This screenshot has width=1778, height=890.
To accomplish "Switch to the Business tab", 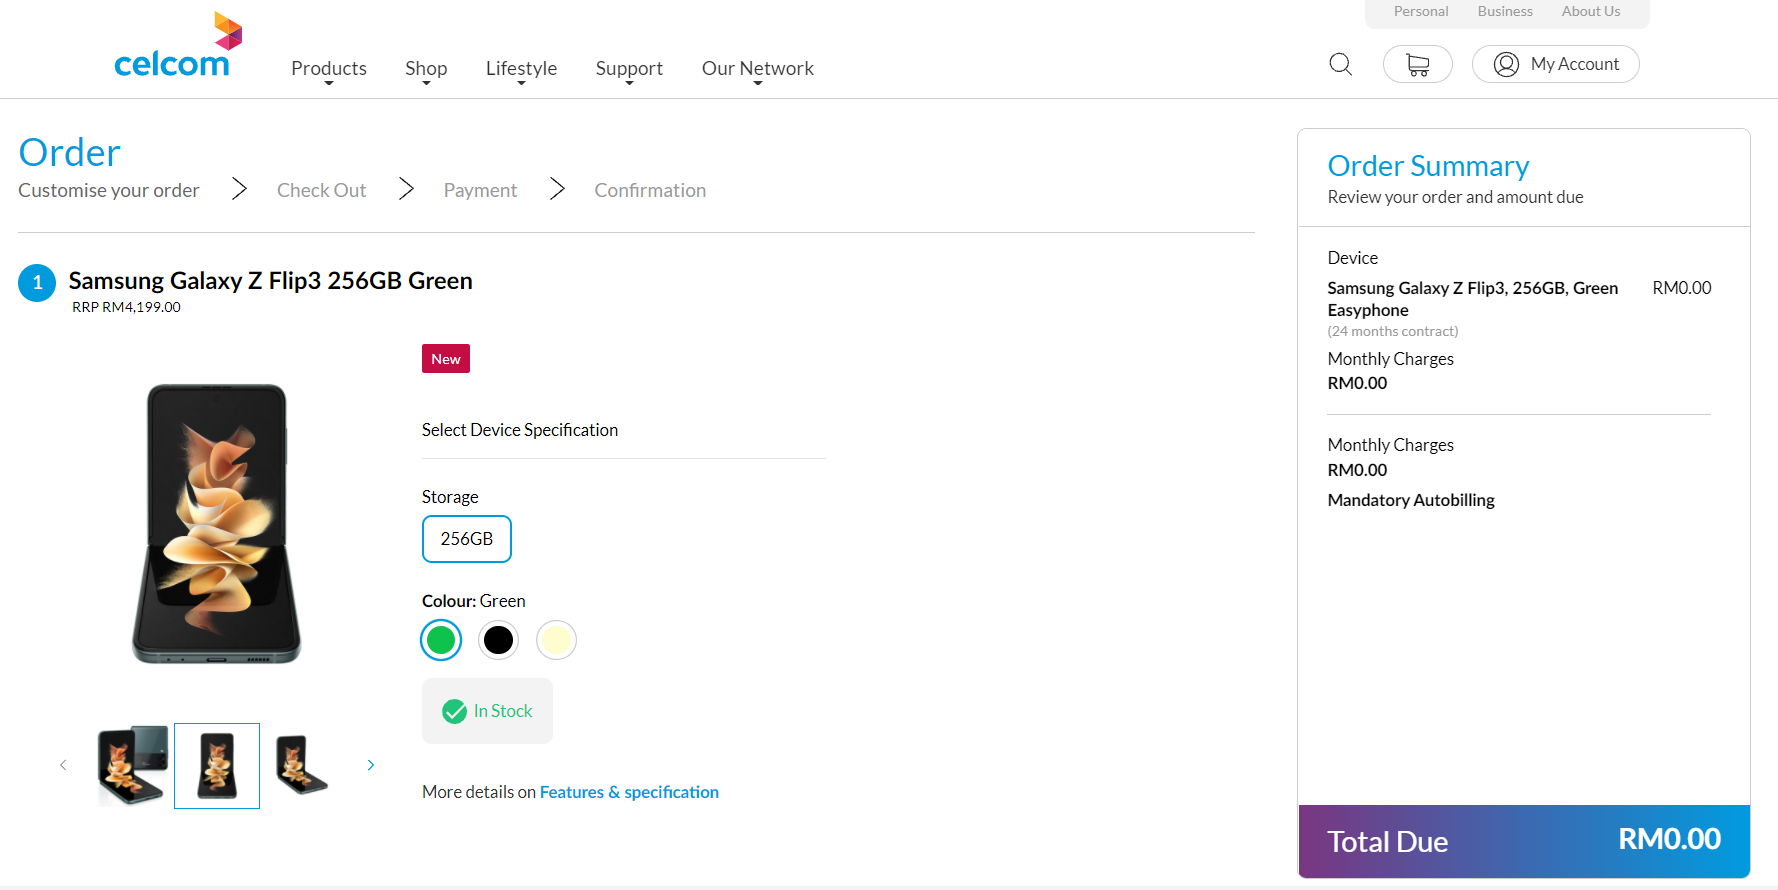I will pos(1505,11).
